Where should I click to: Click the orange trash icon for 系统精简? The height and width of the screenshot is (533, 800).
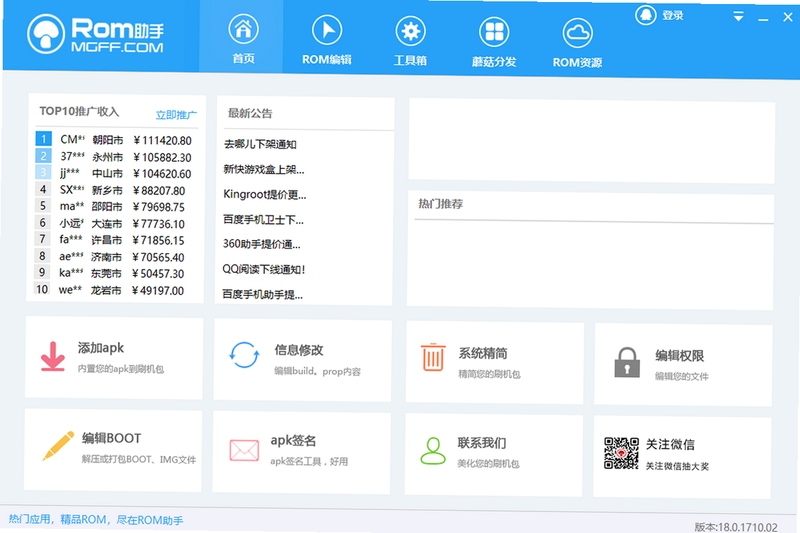(433, 357)
